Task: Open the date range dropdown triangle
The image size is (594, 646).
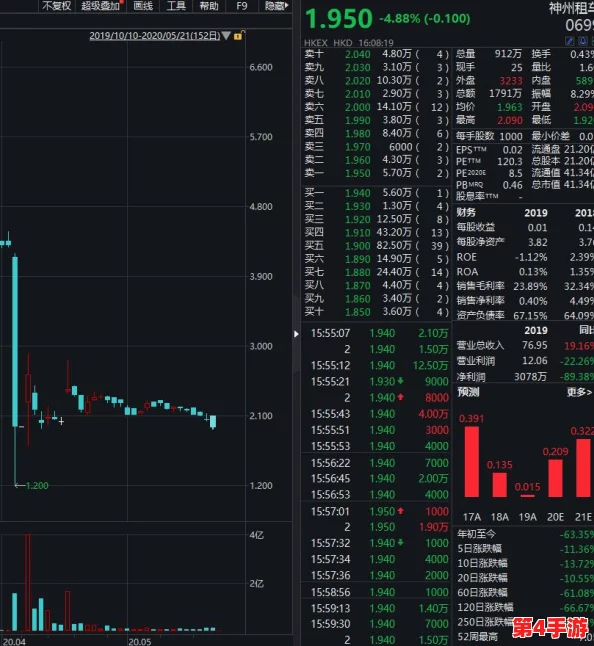Action: [x=226, y=36]
